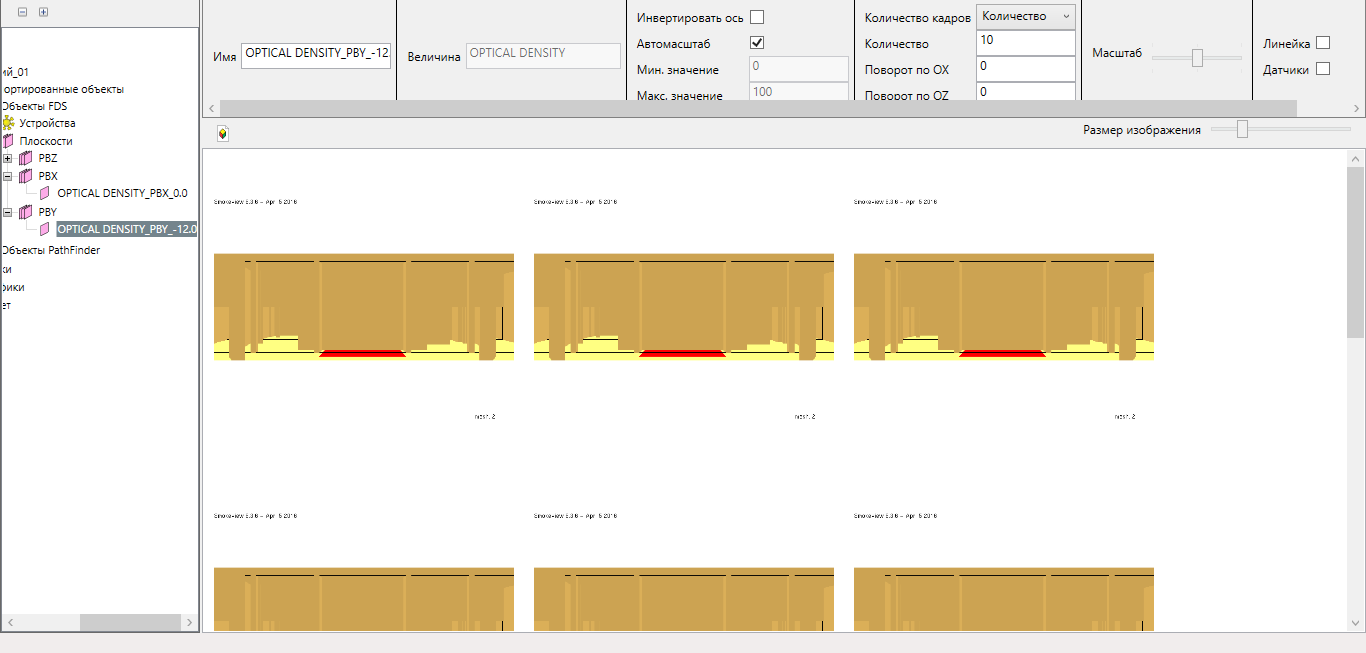Click the colored cube icon above the image area
The height and width of the screenshot is (653, 1366).
pyautogui.click(x=222, y=133)
